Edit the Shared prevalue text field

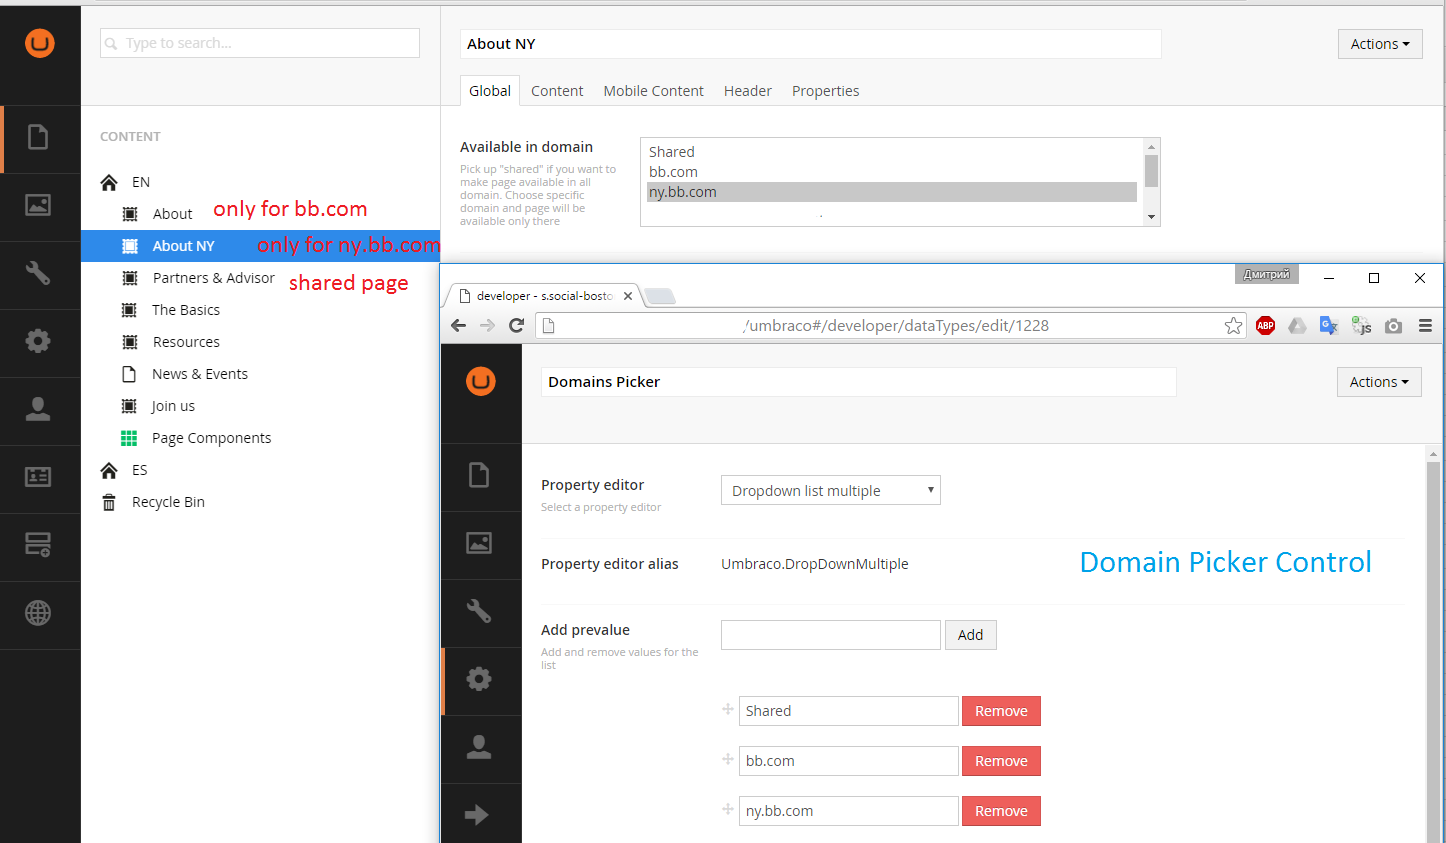click(849, 711)
